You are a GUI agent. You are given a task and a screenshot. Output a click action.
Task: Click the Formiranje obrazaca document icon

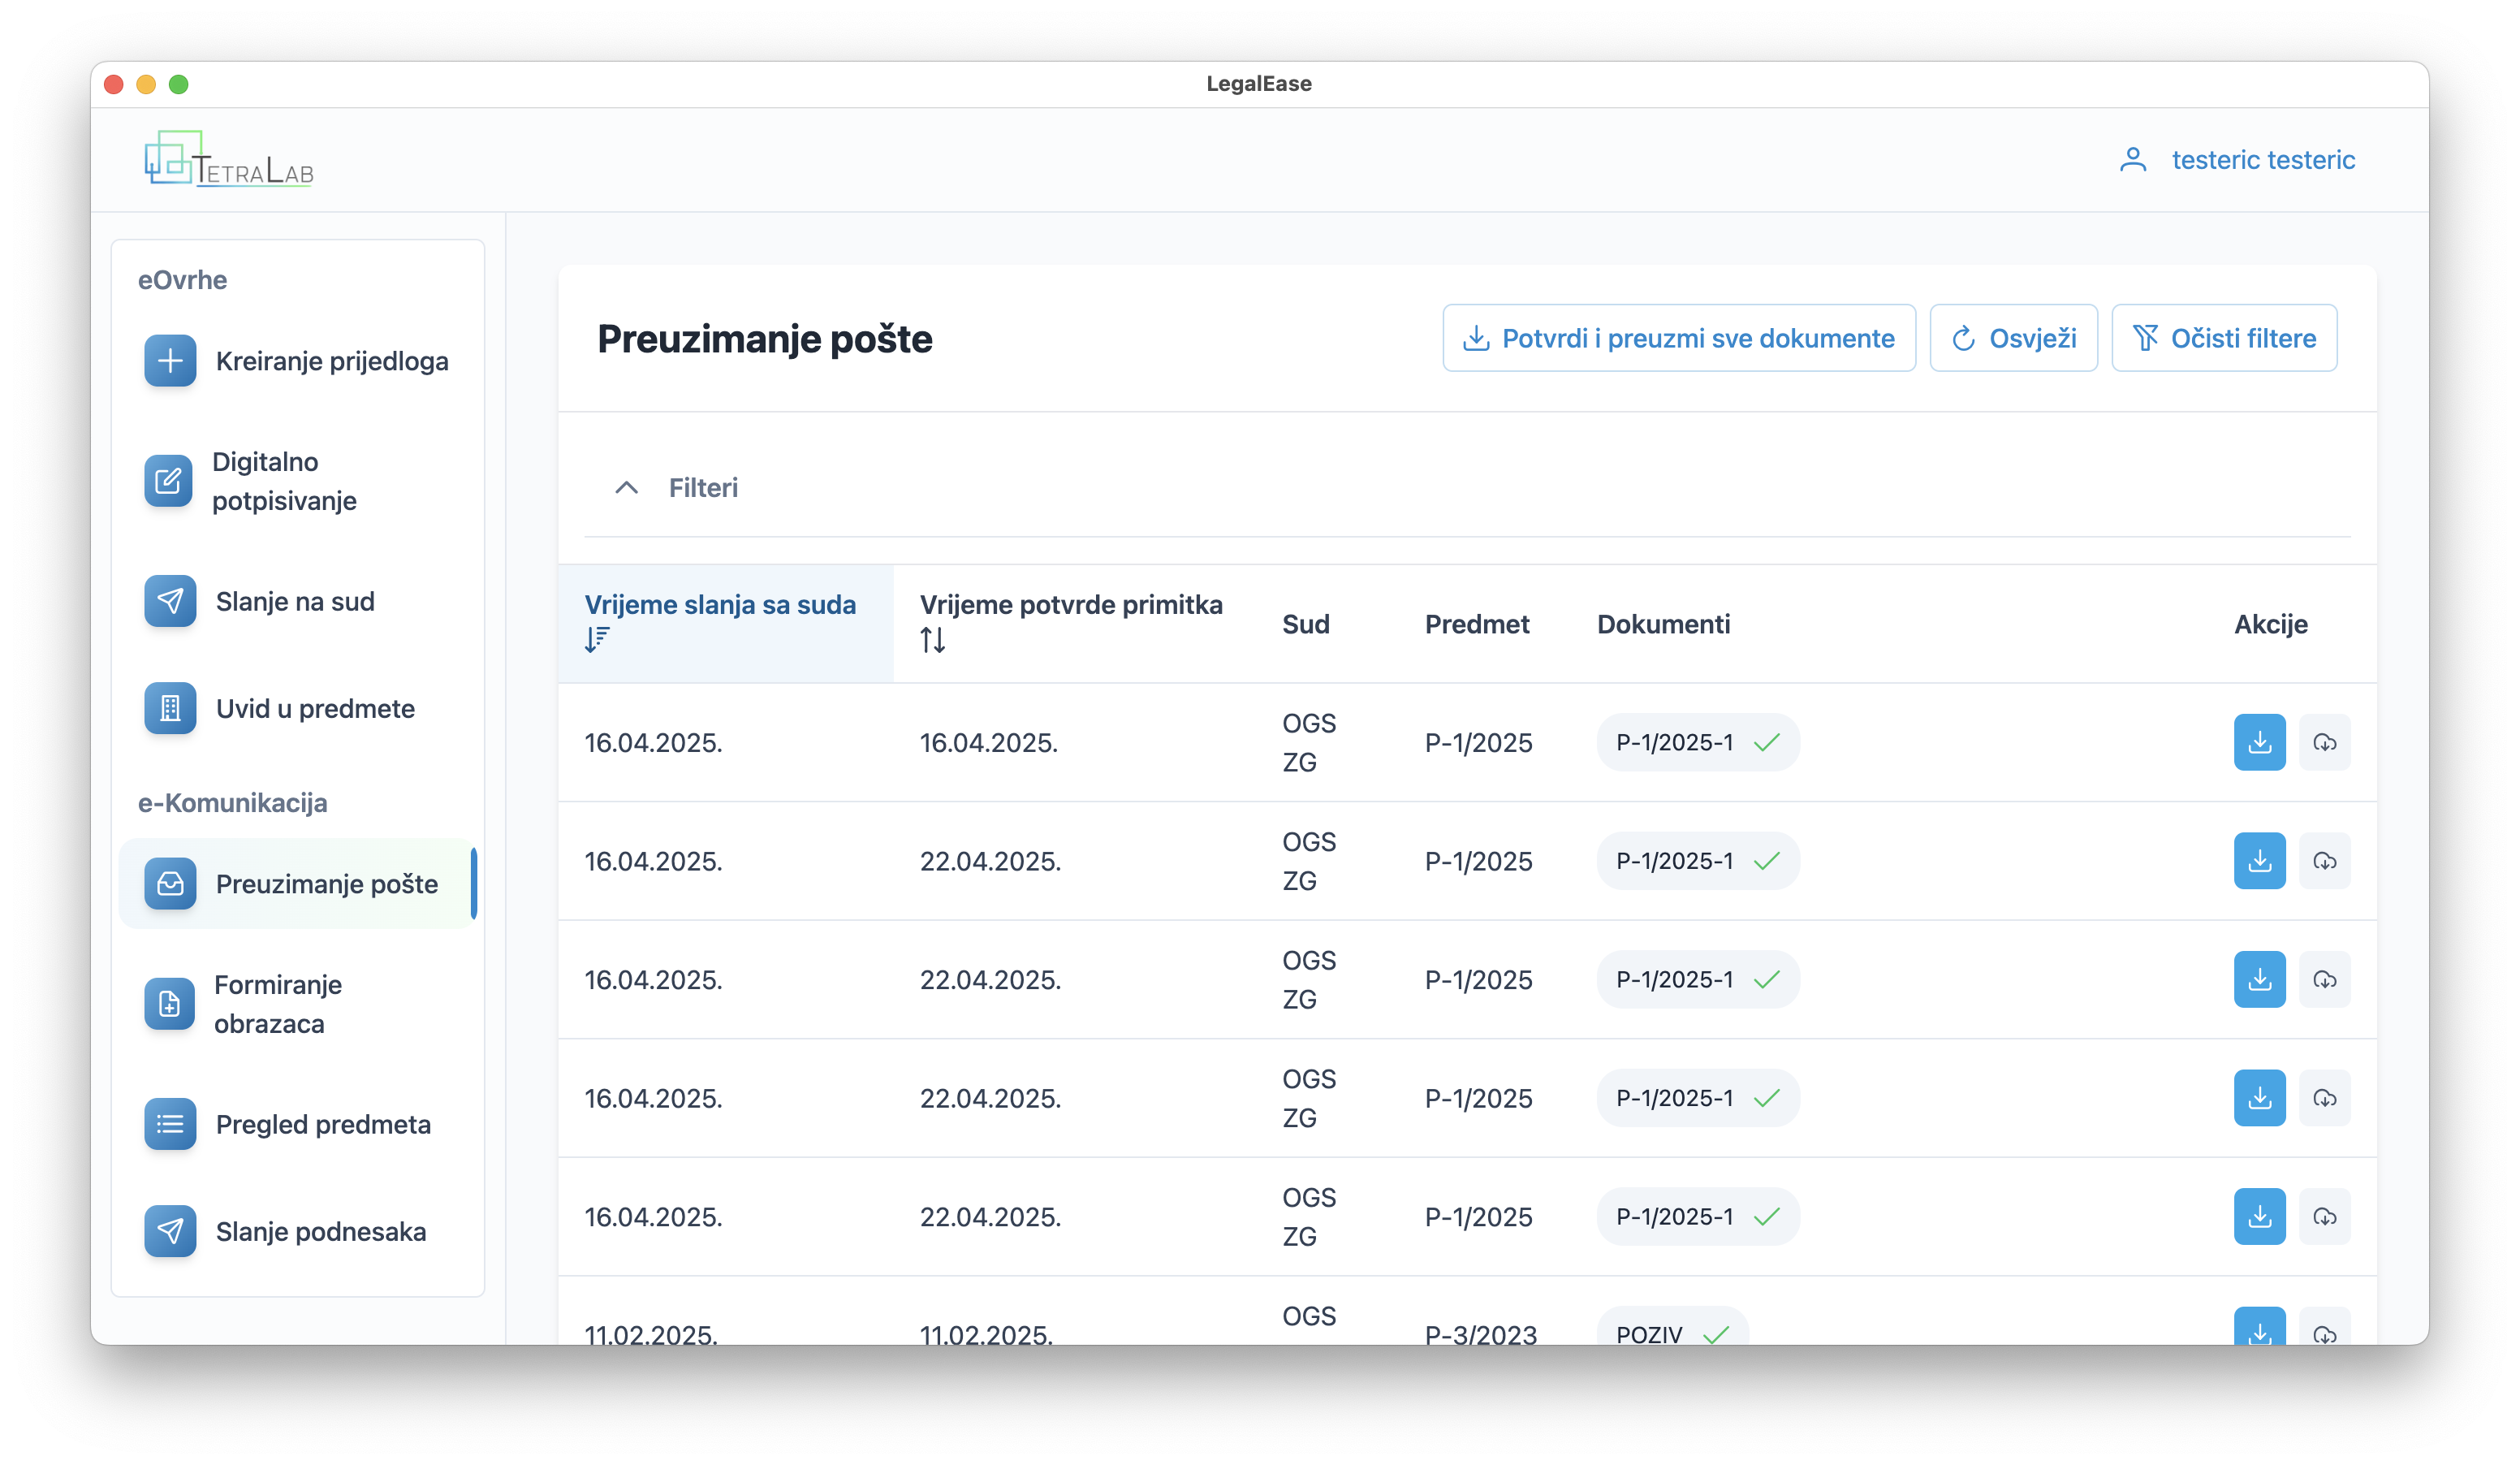[x=170, y=1004]
